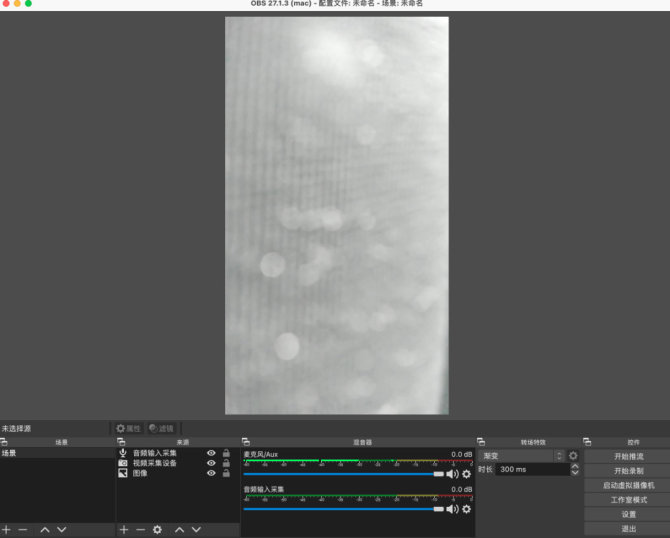Open gear settings for 音频输入采集 mixer
This screenshot has height=538, width=670.
[x=467, y=509]
